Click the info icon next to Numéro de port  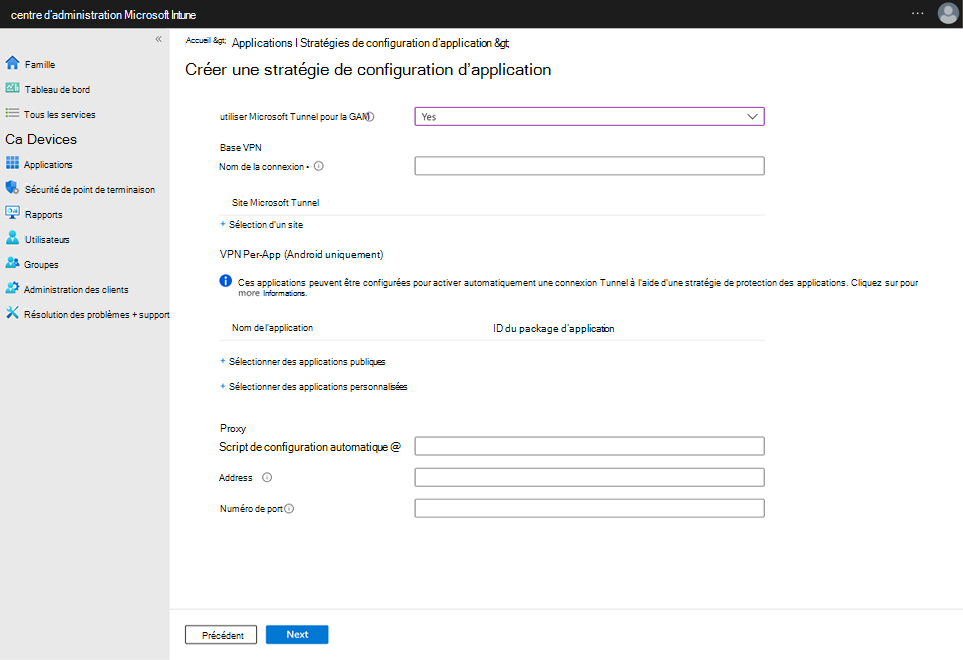click(x=289, y=508)
